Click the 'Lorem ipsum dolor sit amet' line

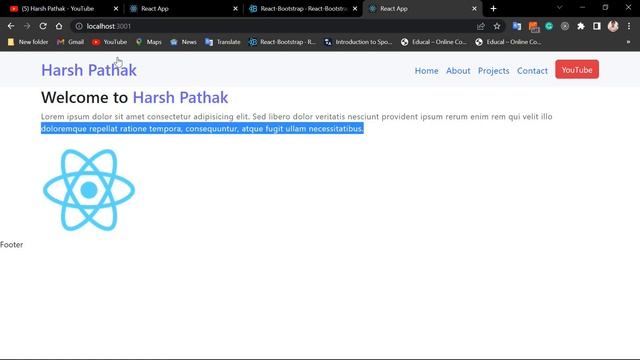[297, 117]
